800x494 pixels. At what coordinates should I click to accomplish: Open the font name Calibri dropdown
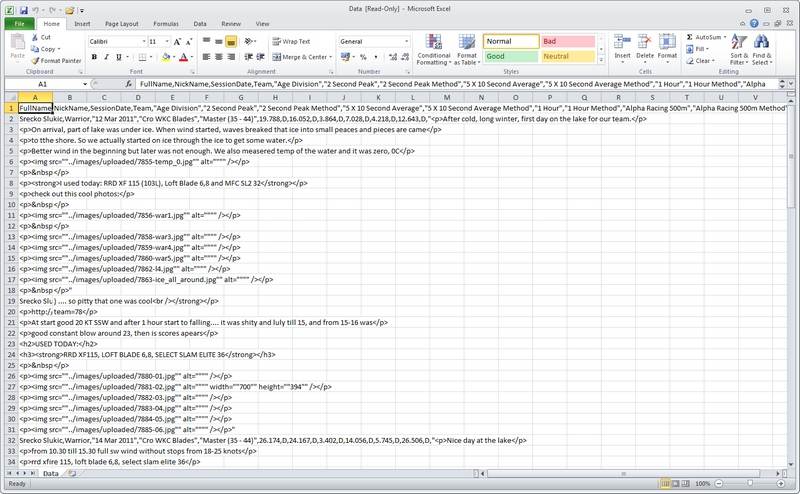141,41
